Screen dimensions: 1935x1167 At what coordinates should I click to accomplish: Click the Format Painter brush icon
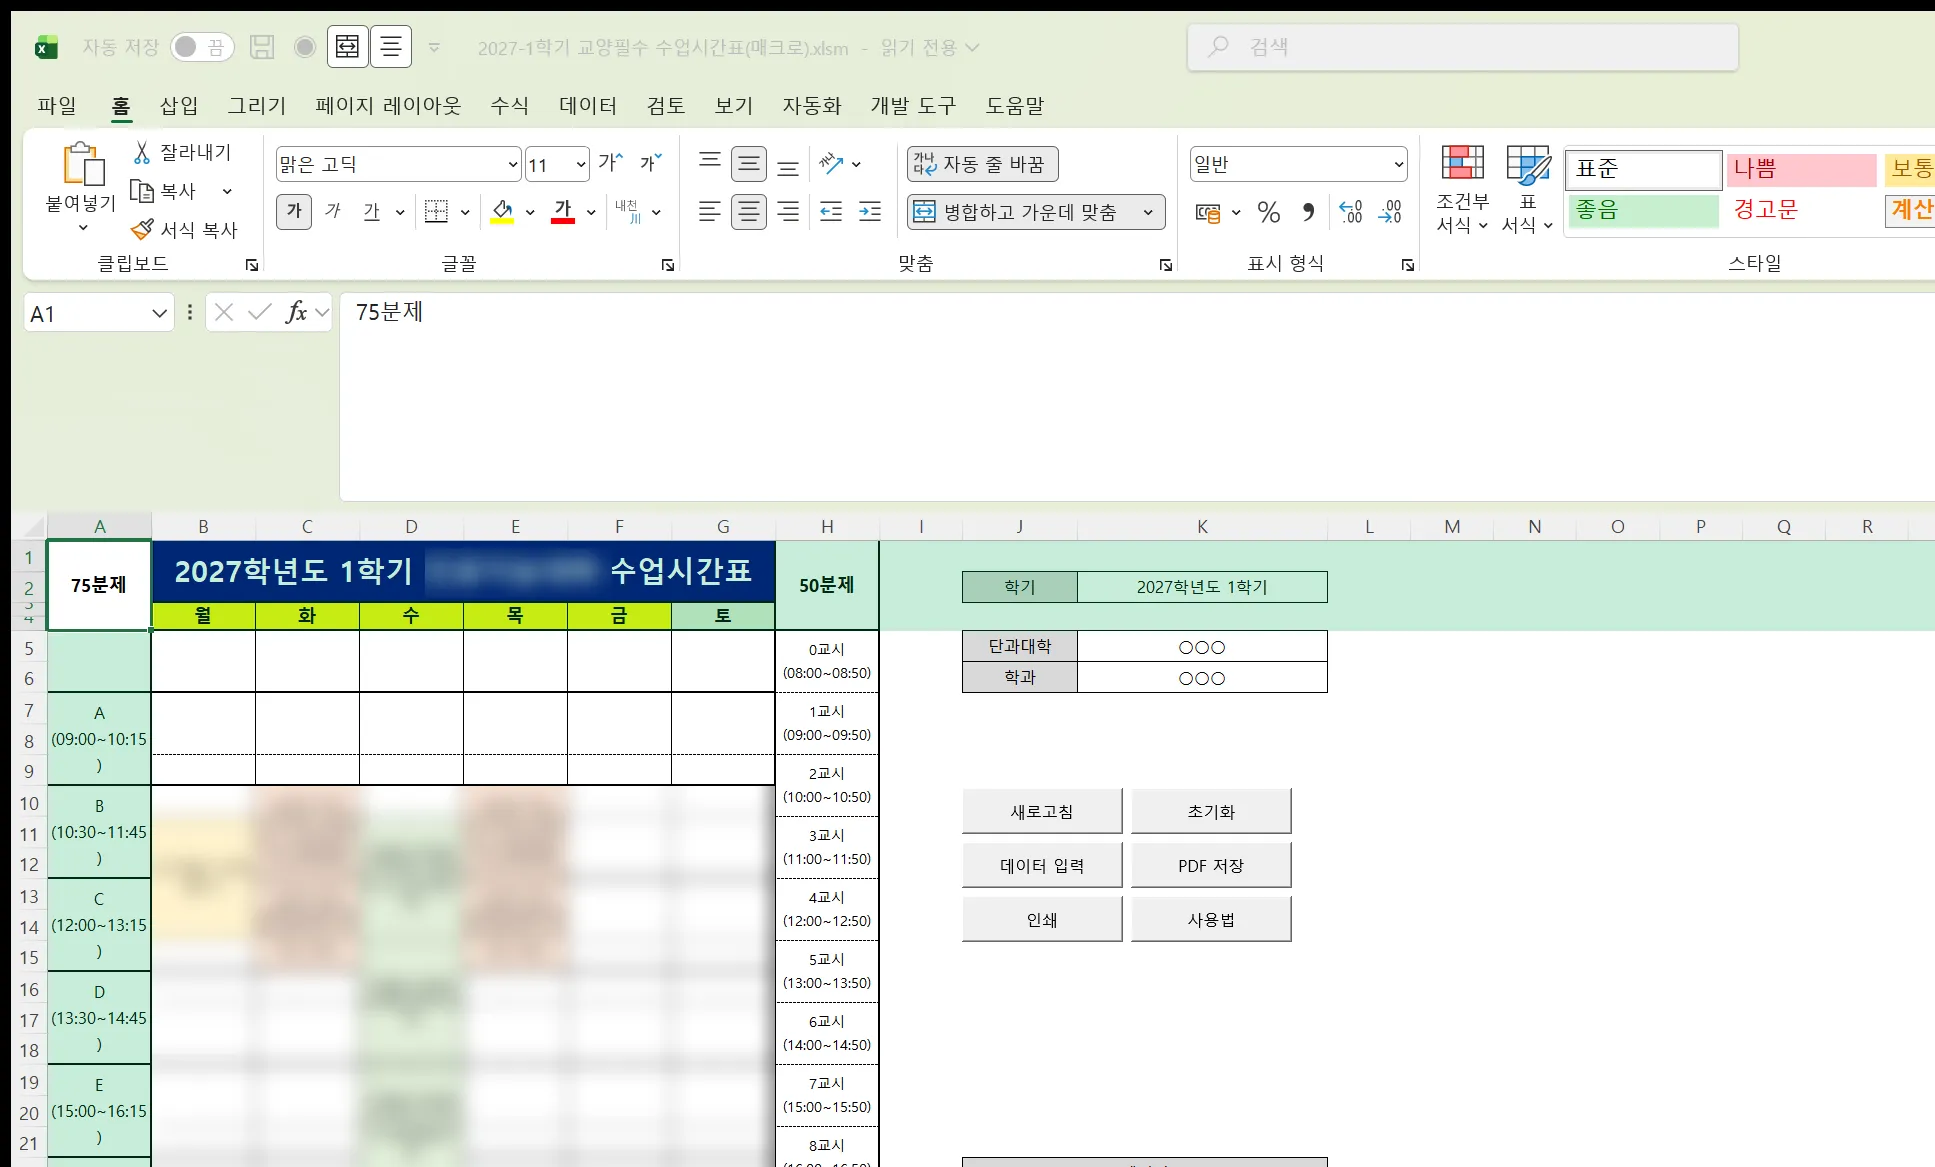point(142,229)
